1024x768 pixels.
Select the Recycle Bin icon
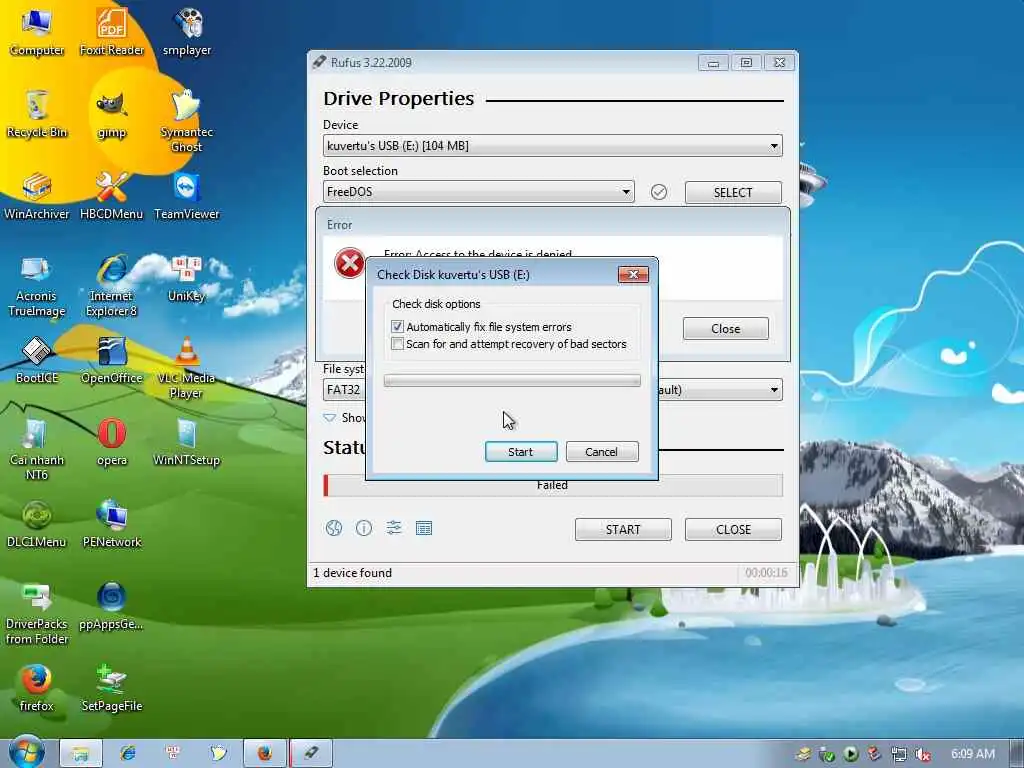click(x=37, y=114)
